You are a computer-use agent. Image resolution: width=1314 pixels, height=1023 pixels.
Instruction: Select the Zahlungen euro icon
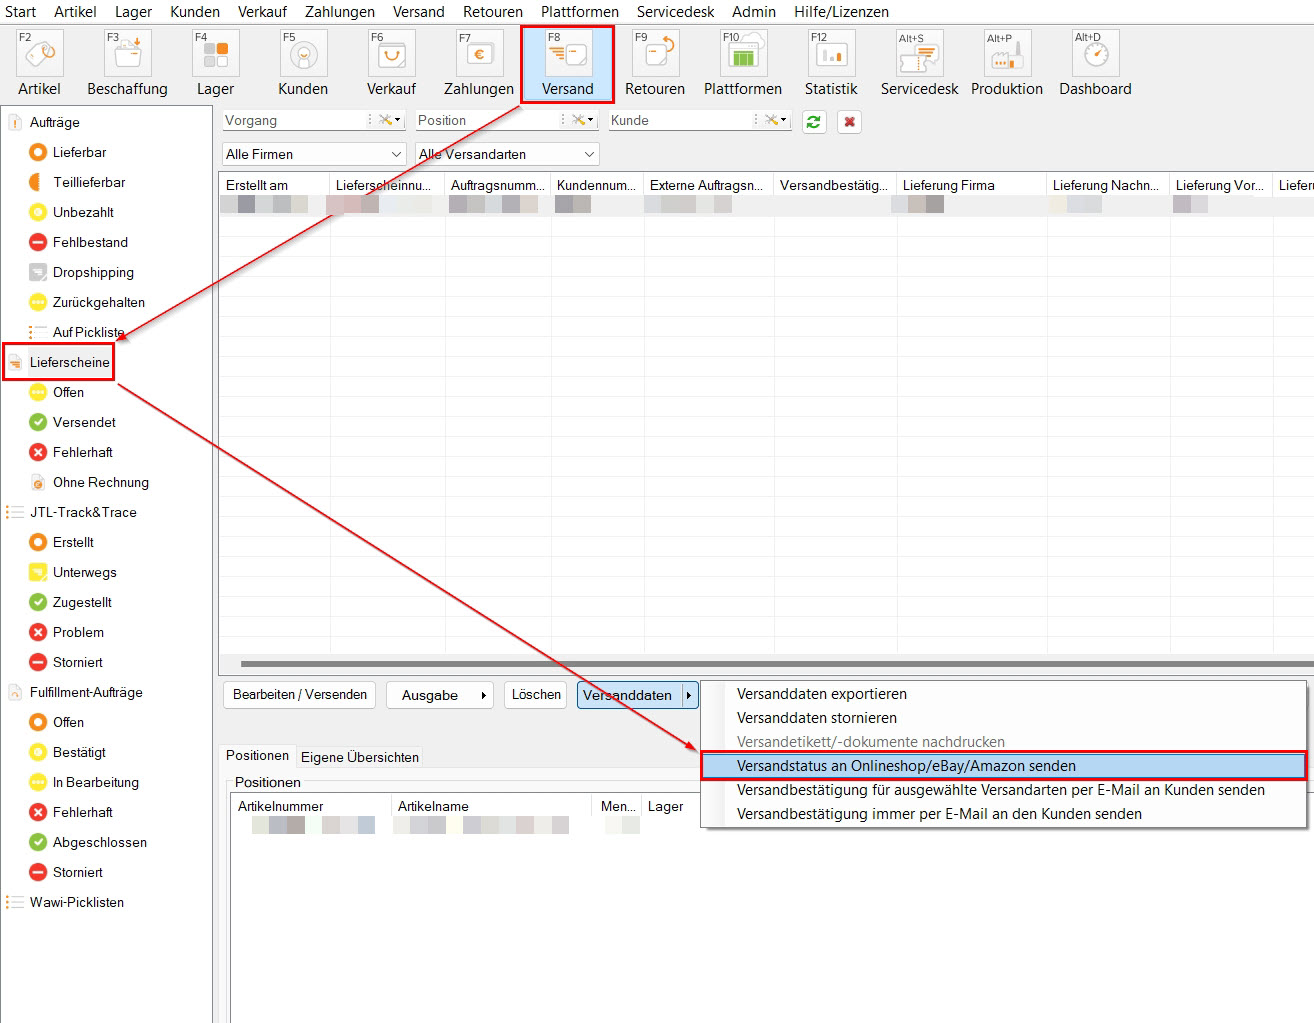(479, 55)
